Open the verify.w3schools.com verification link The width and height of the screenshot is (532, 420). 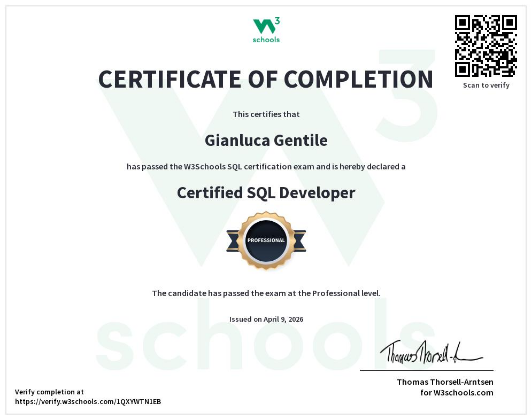(88, 402)
